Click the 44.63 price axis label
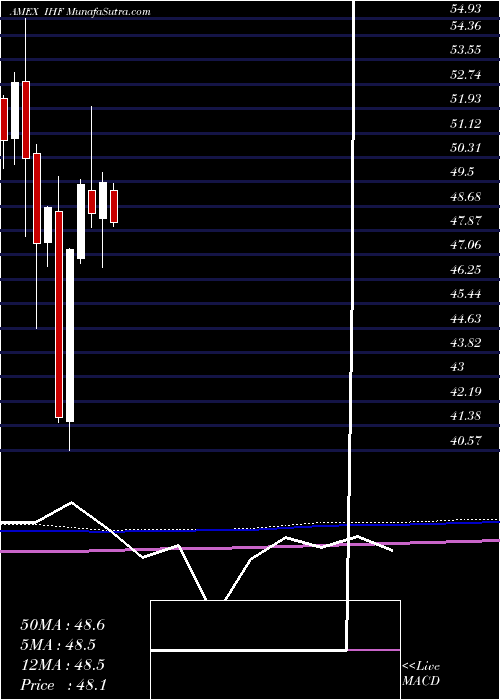The height and width of the screenshot is (700, 500). tap(466, 318)
